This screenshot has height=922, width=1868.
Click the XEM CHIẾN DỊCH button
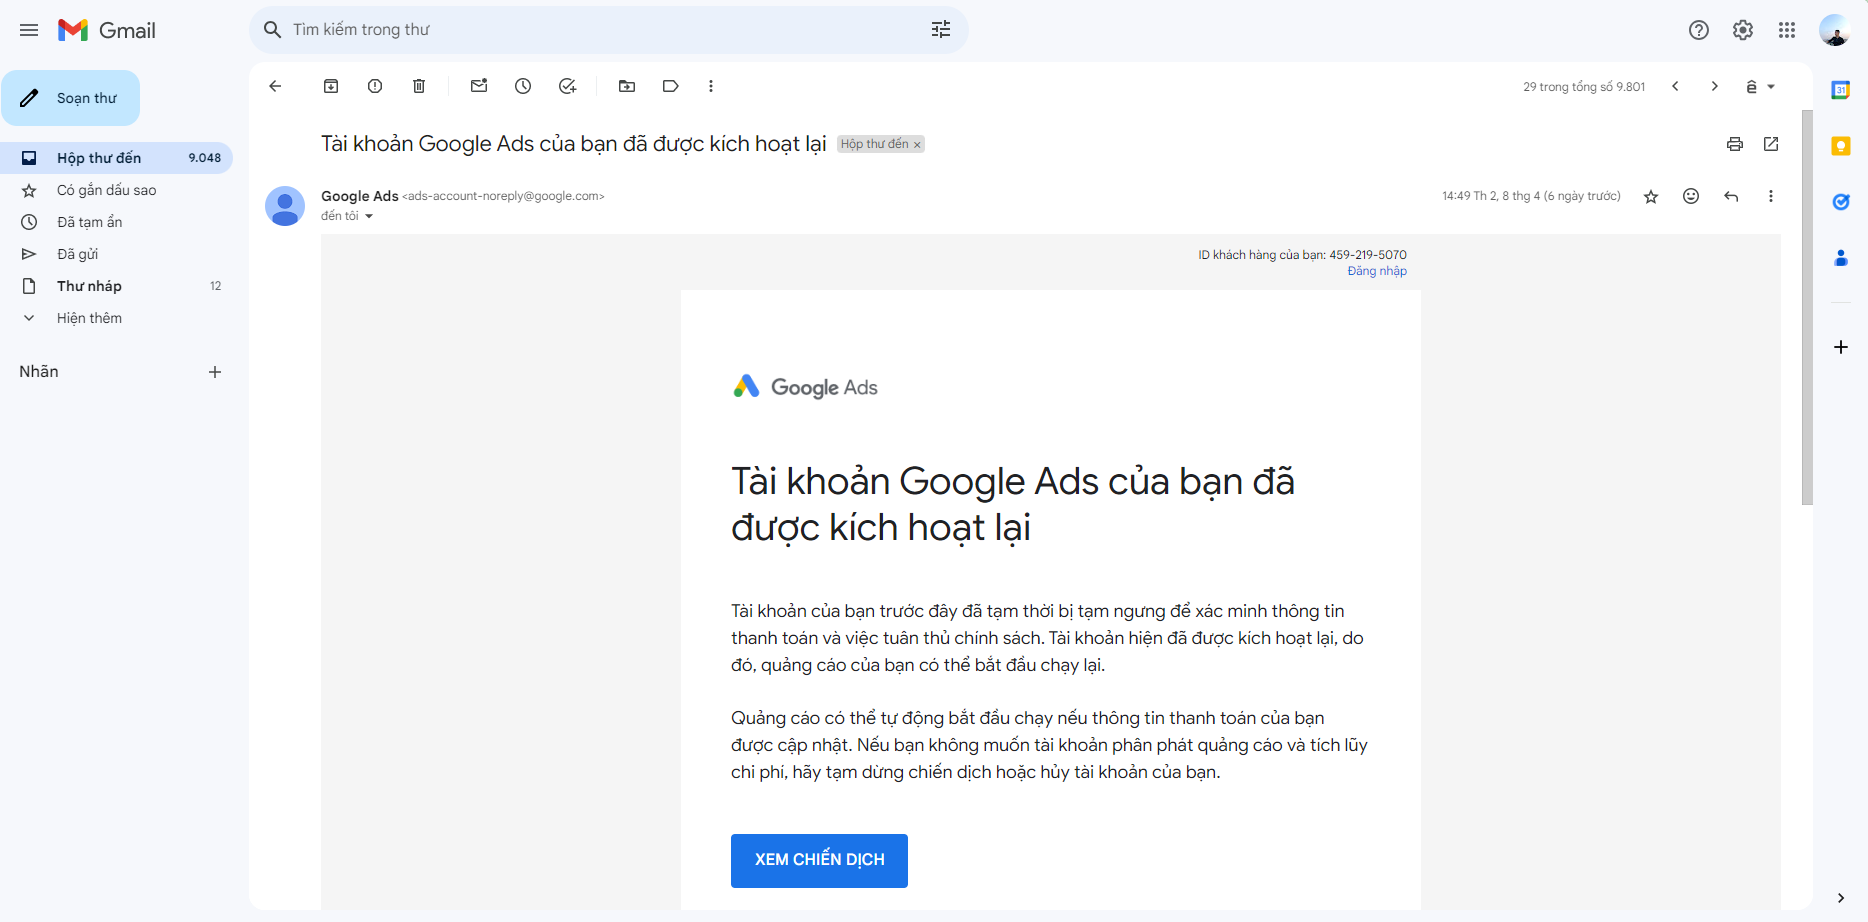pos(819,861)
